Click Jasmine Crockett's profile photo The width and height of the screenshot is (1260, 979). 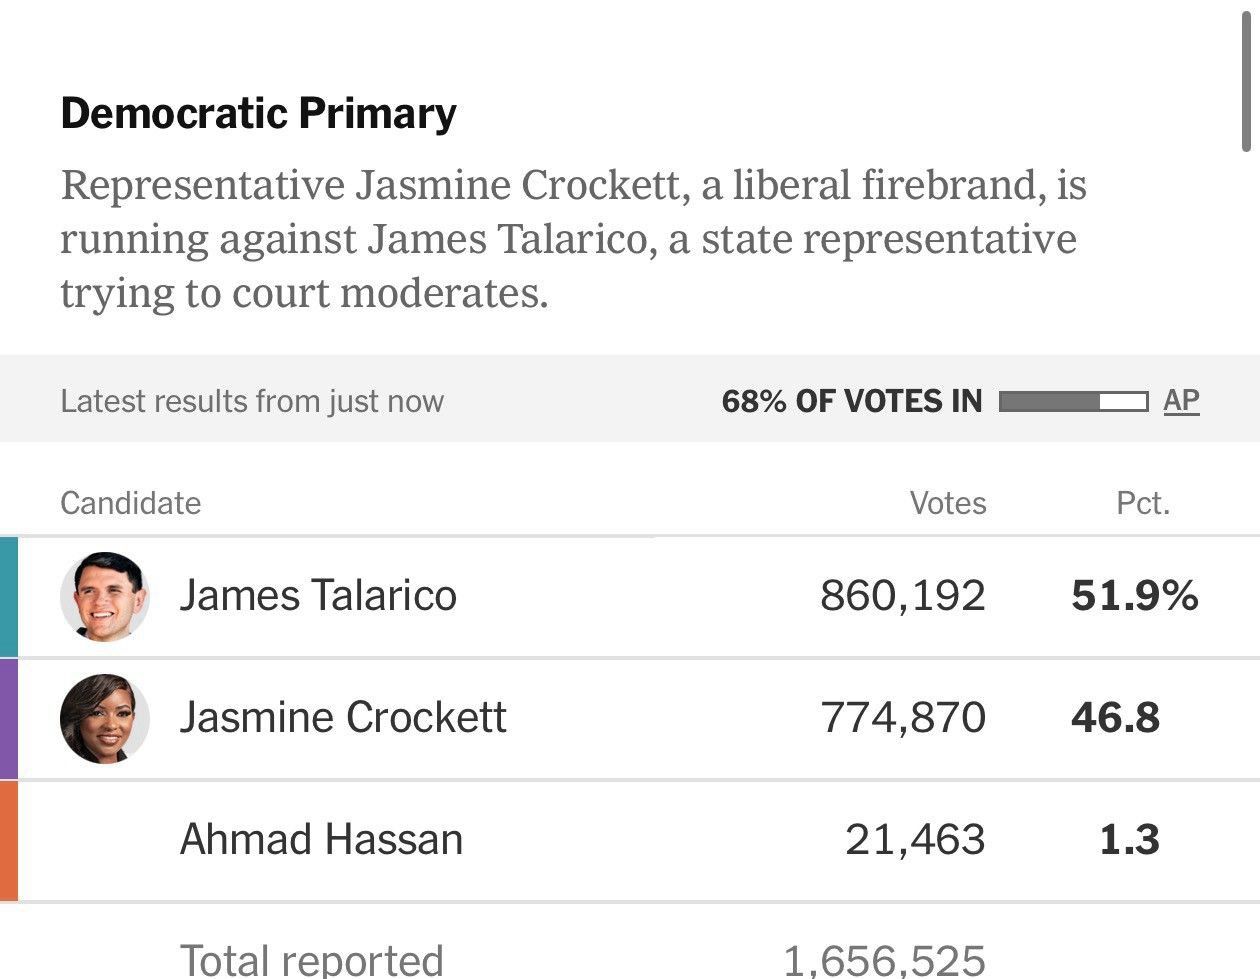[105, 718]
